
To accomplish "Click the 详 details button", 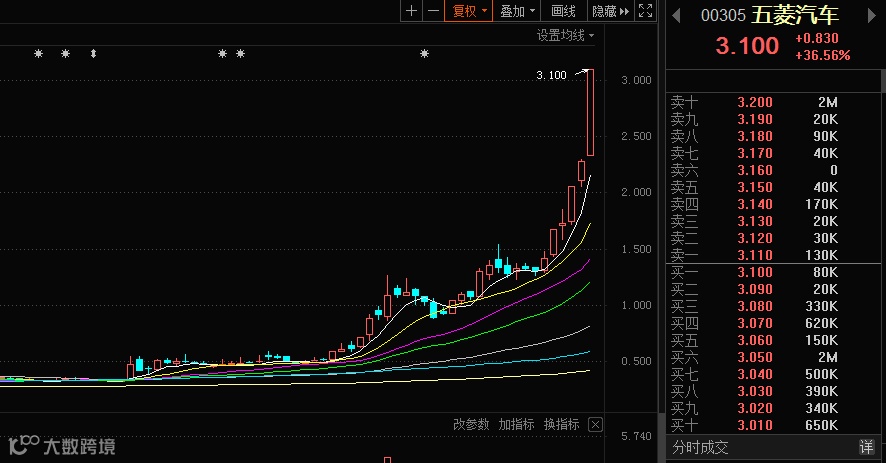I will click(866, 448).
